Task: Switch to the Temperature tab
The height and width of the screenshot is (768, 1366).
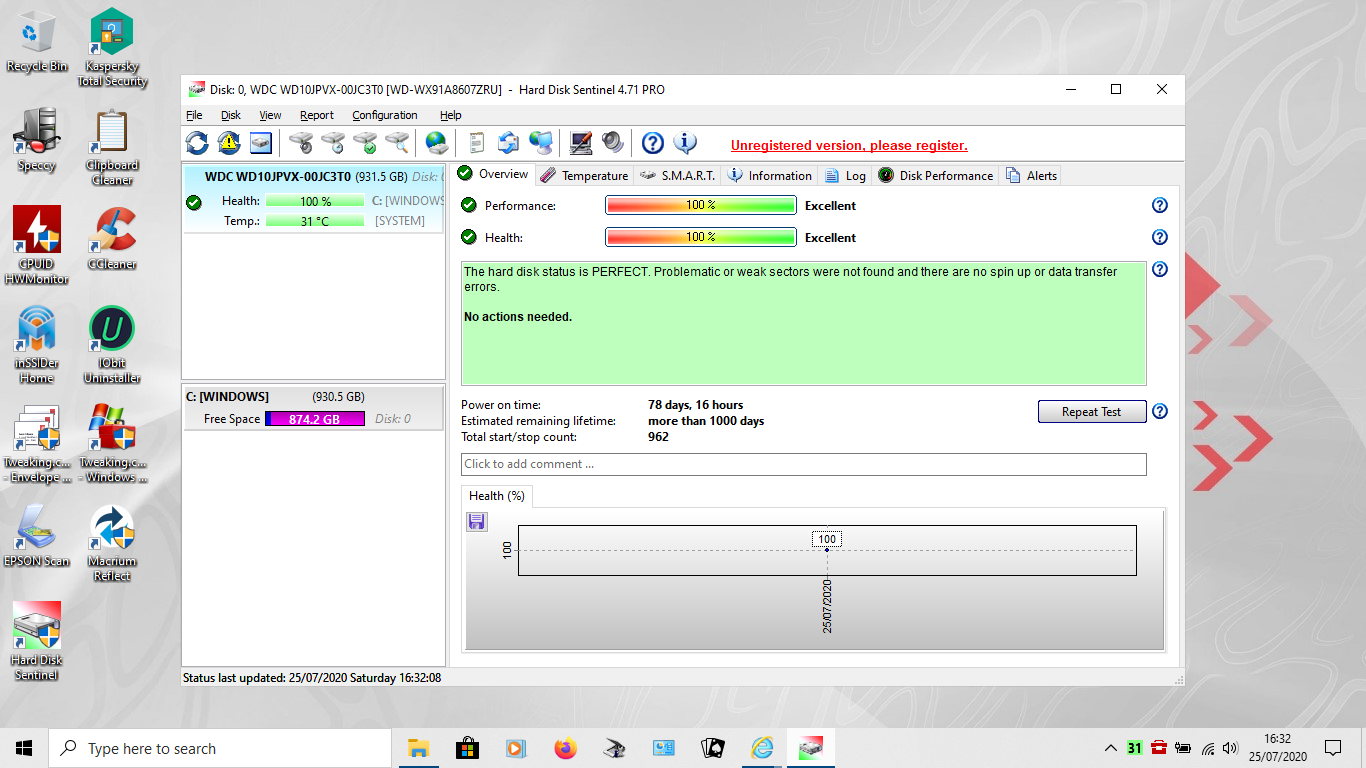Action: (584, 175)
